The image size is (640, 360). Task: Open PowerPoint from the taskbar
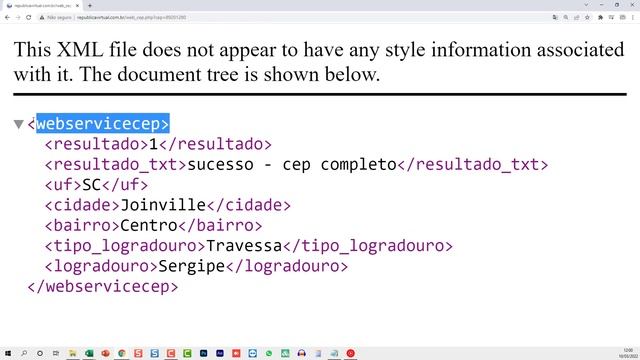(105, 353)
